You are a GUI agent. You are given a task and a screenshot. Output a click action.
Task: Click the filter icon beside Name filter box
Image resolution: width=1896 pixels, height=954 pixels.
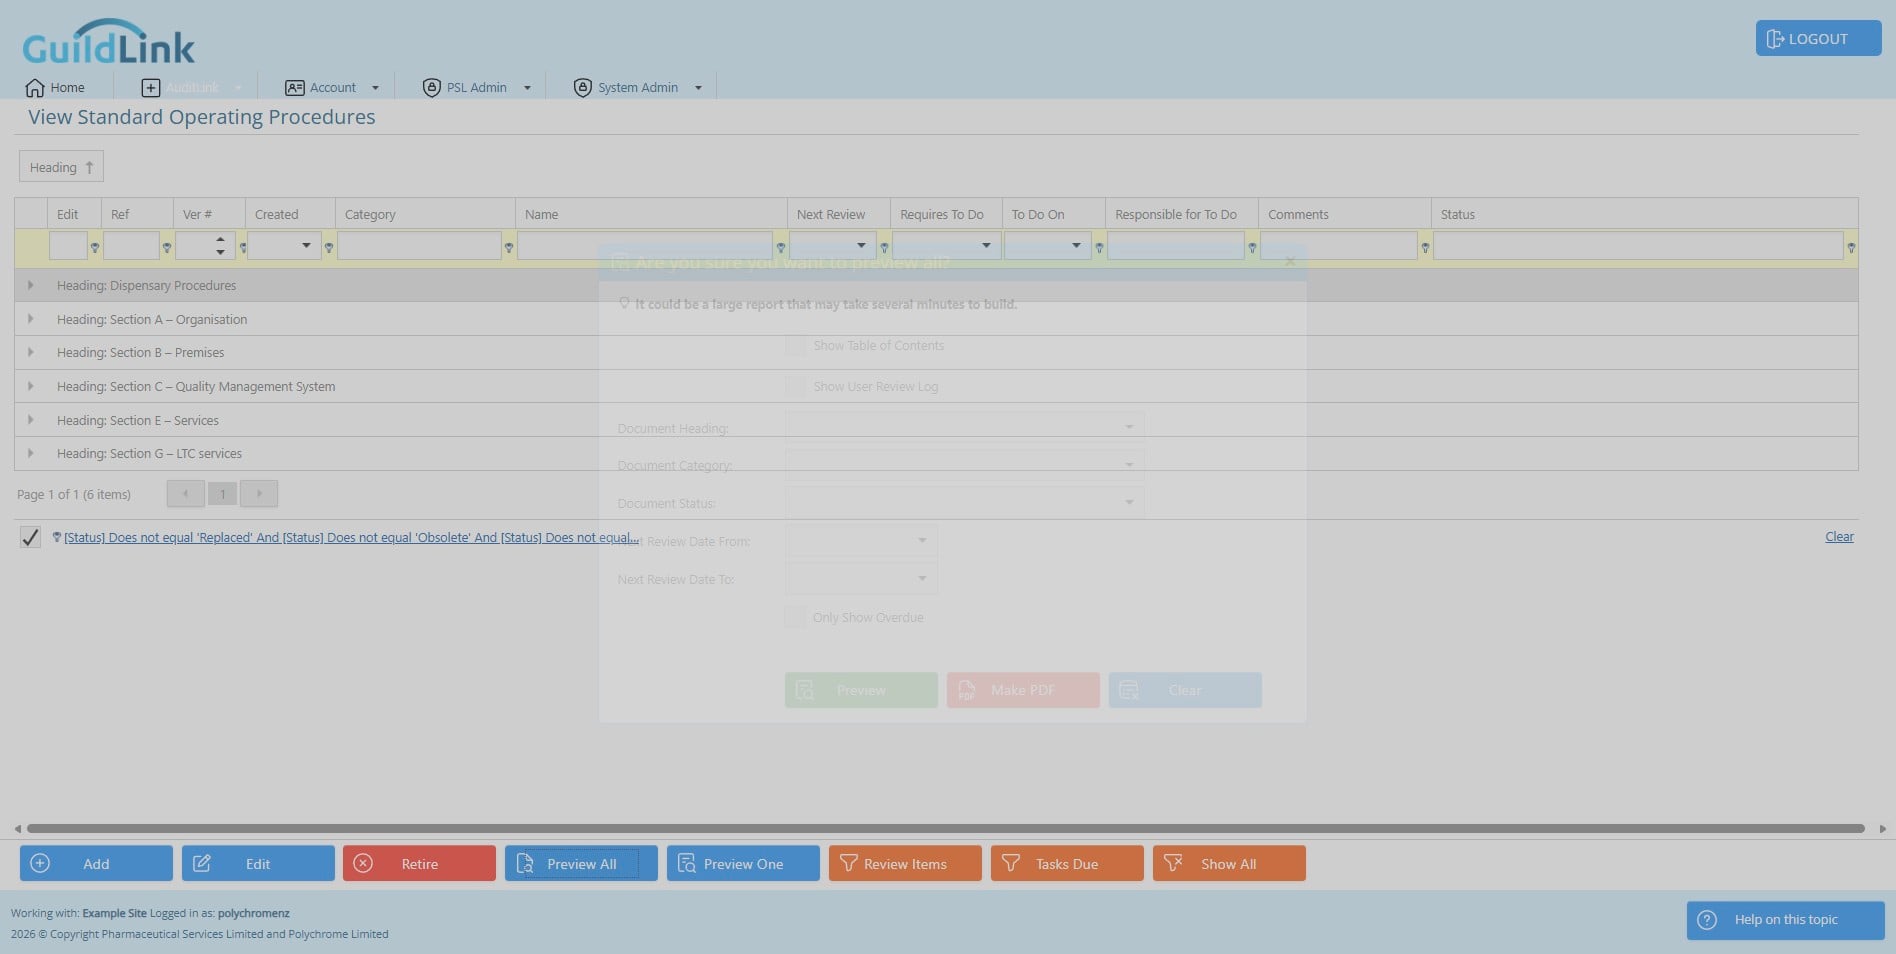pyautogui.click(x=781, y=247)
